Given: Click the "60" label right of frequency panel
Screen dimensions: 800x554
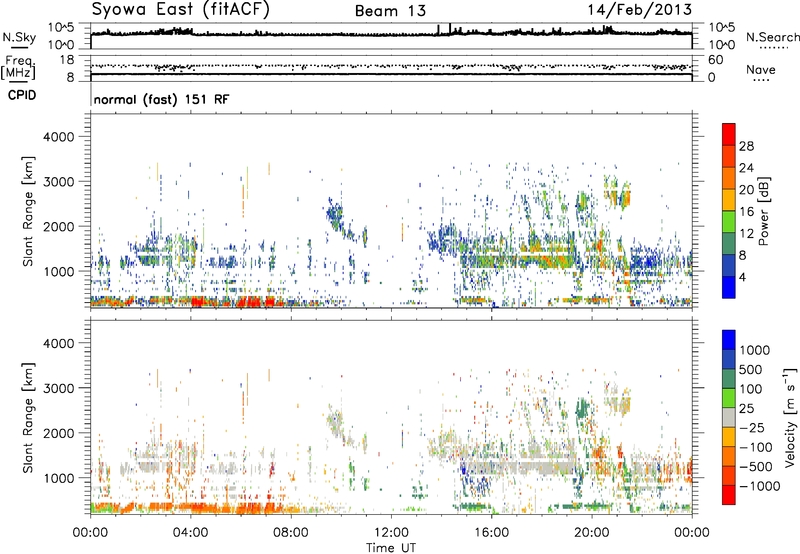Looking at the screenshot, I should tap(715, 60).
